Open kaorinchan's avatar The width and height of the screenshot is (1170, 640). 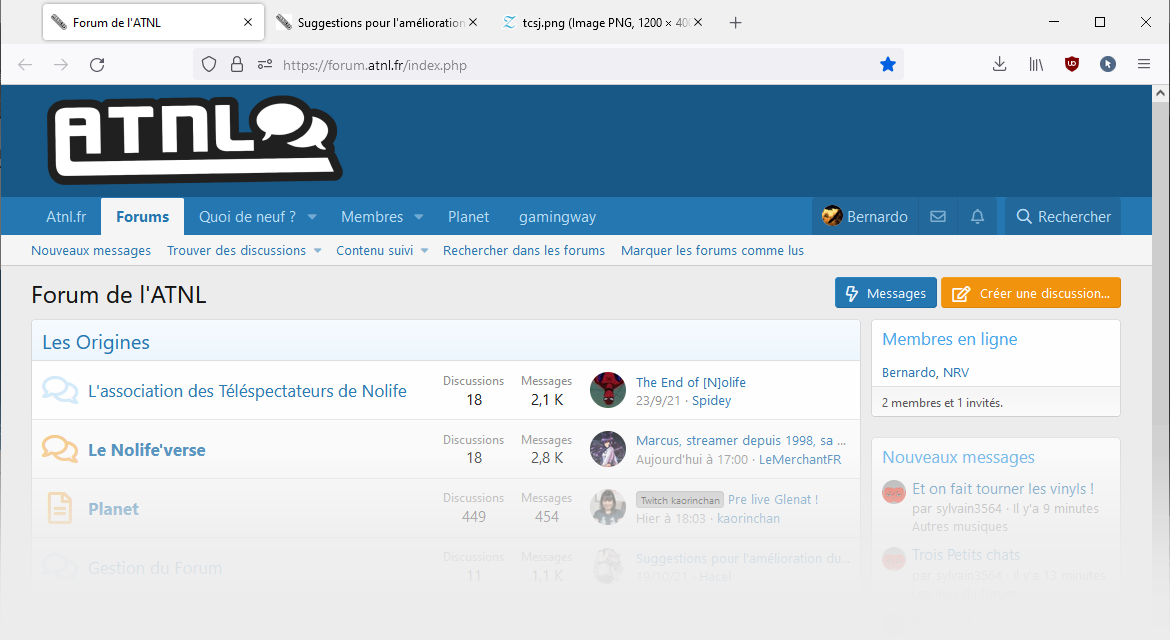608,507
